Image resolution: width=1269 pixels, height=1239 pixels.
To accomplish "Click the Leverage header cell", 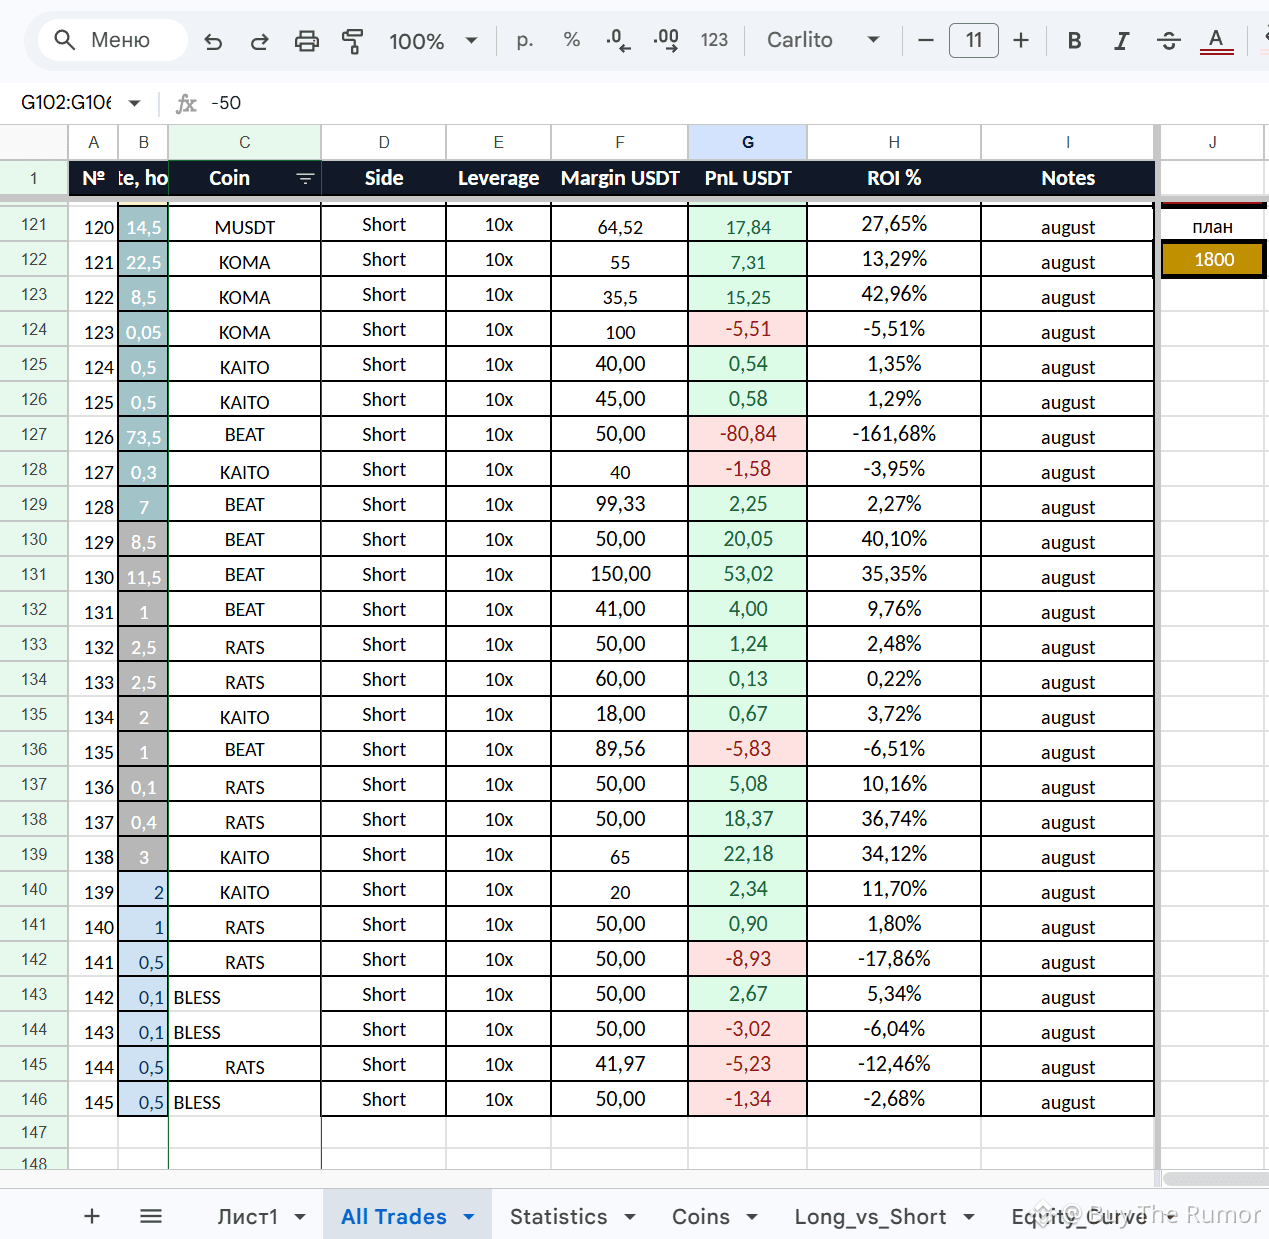I will pos(498,178).
